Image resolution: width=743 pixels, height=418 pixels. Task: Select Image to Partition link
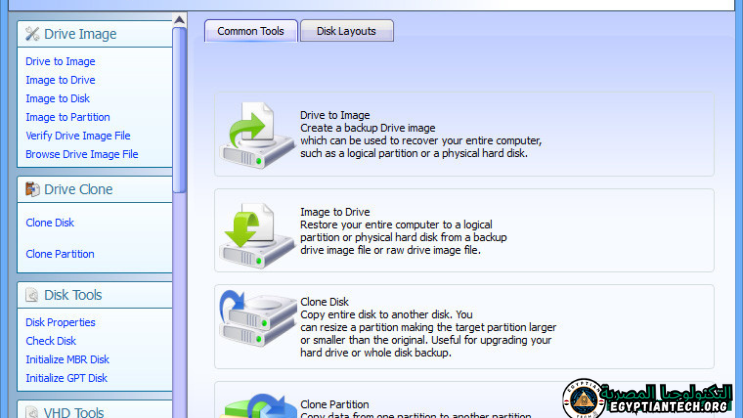tap(68, 117)
